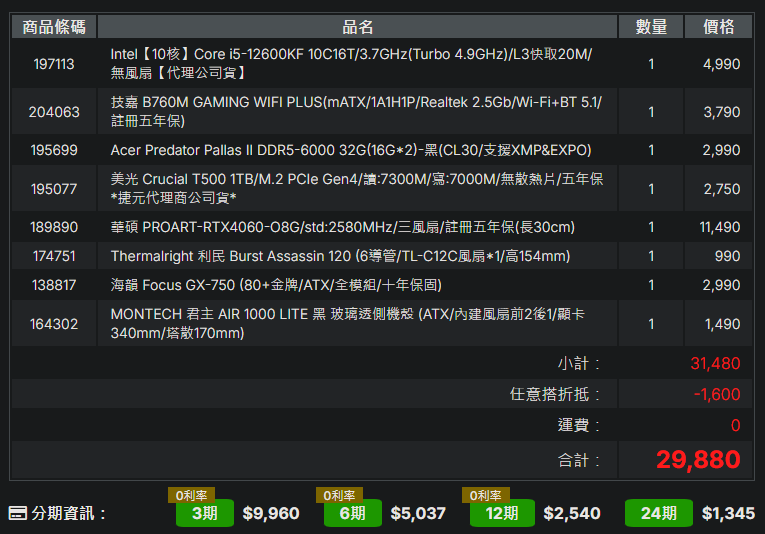Click the 1,490 case price
This screenshot has width=765, height=534.
(723, 324)
